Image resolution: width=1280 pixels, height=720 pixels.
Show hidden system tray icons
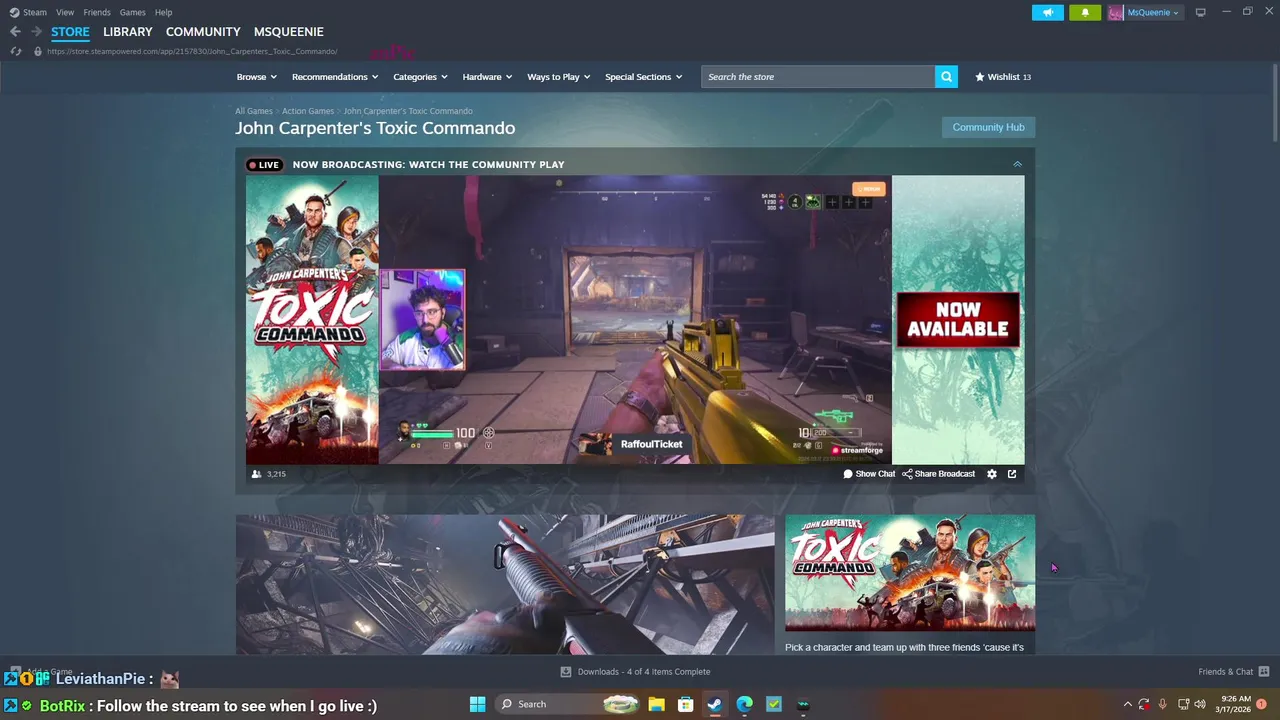click(1127, 704)
